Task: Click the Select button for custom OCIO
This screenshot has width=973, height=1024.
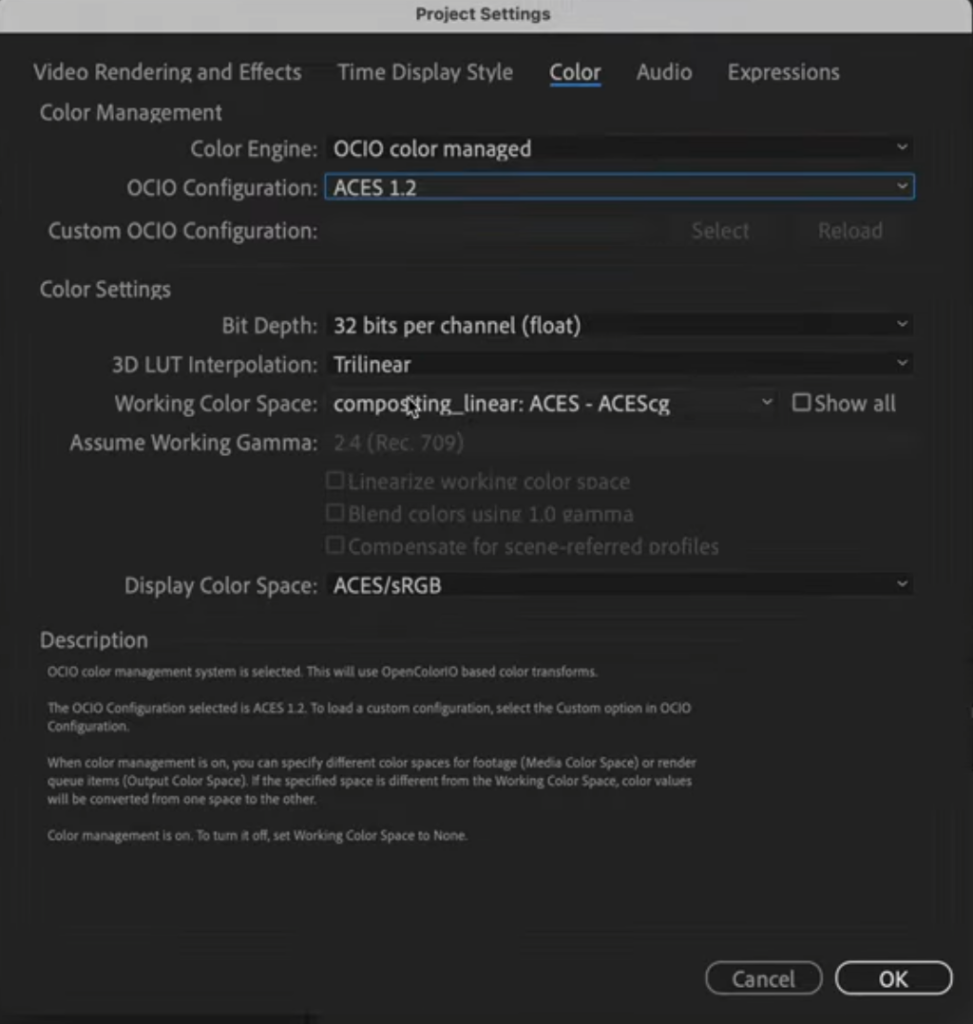Action: [x=720, y=231]
